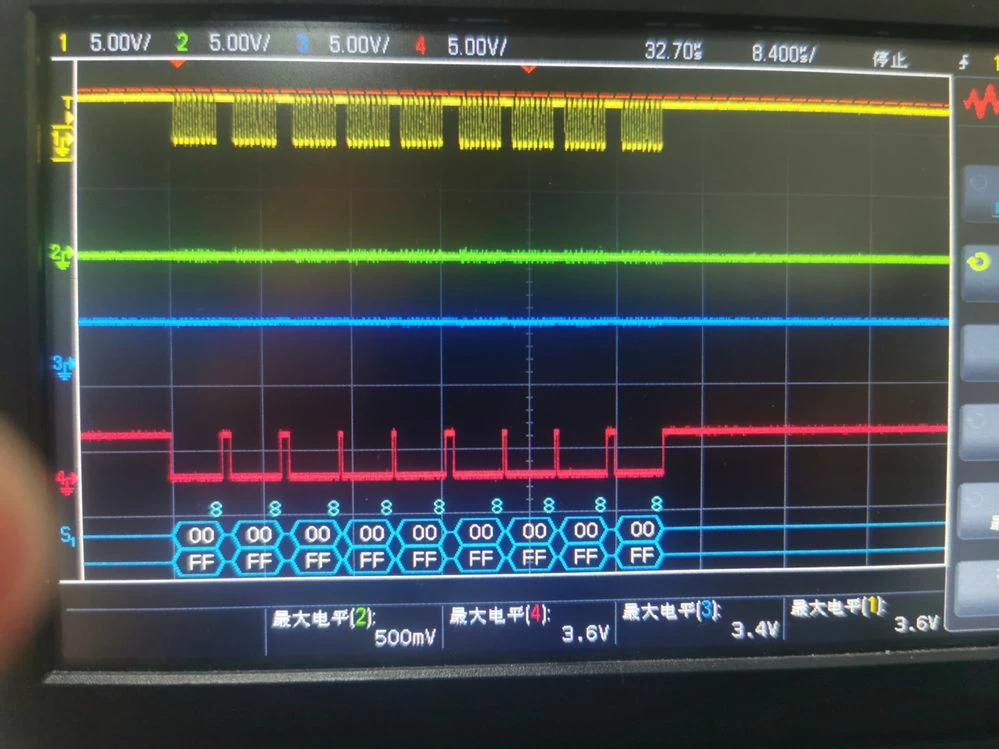The height and width of the screenshot is (749, 999).
Task: Select the channel 3 5.00V/ scale label
Action: click(x=359, y=45)
